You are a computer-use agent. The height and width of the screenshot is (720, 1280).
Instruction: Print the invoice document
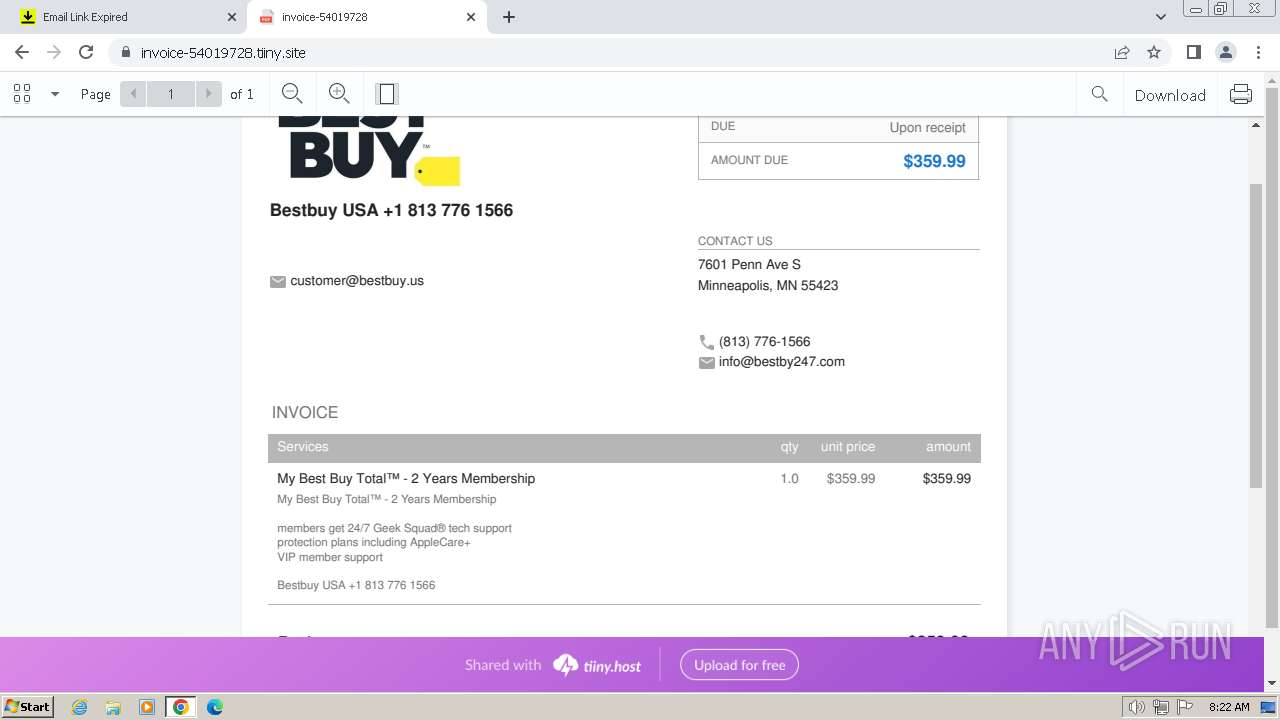click(1241, 94)
